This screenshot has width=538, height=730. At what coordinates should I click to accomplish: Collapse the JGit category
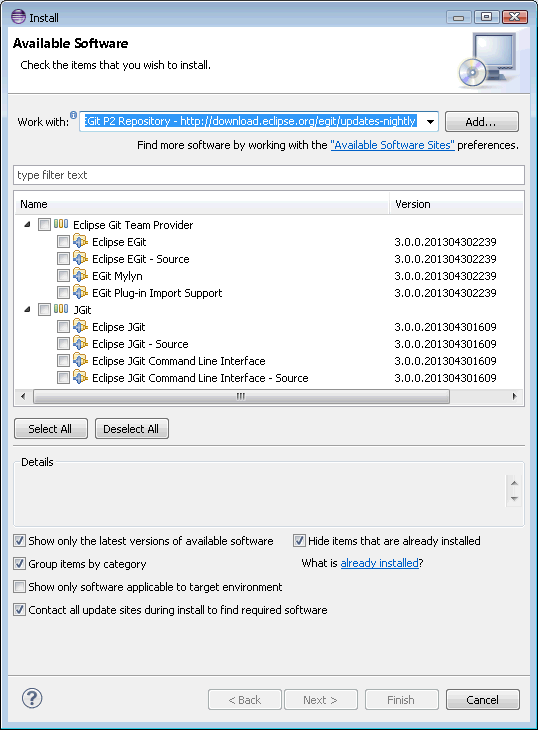coord(27,309)
